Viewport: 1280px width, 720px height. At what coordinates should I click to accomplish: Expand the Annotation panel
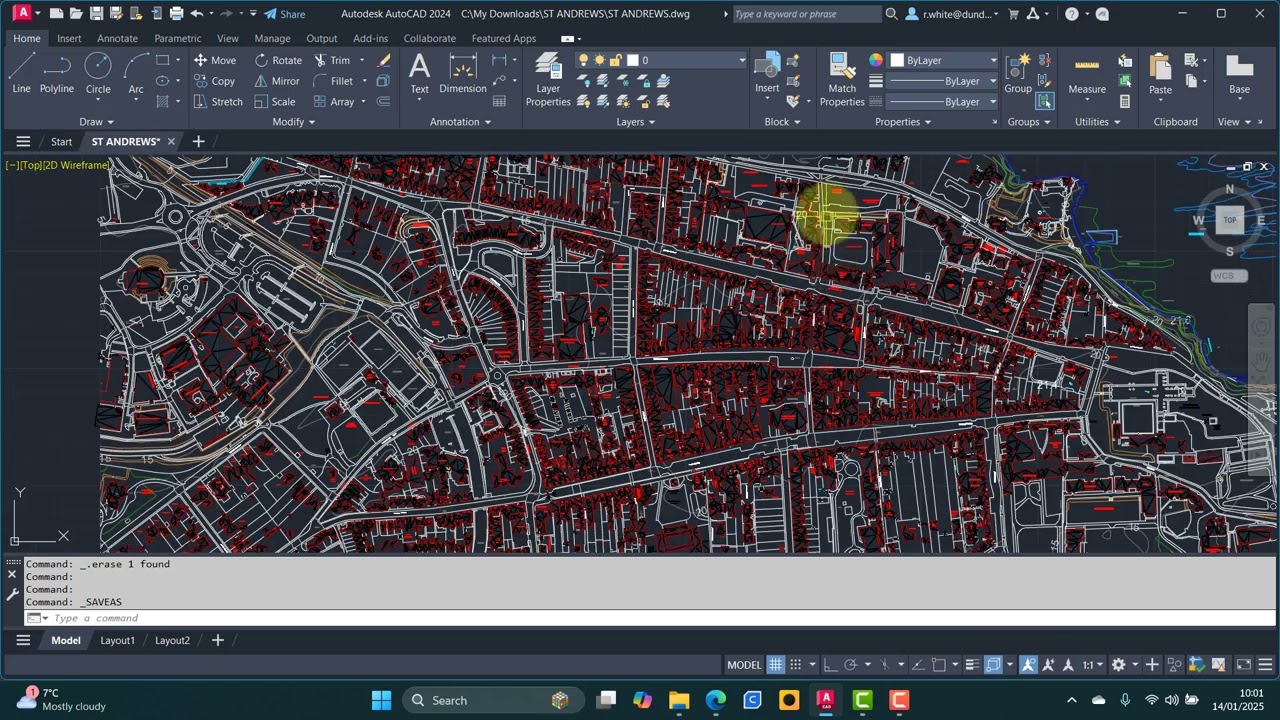pyautogui.click(x=461, y=122)
